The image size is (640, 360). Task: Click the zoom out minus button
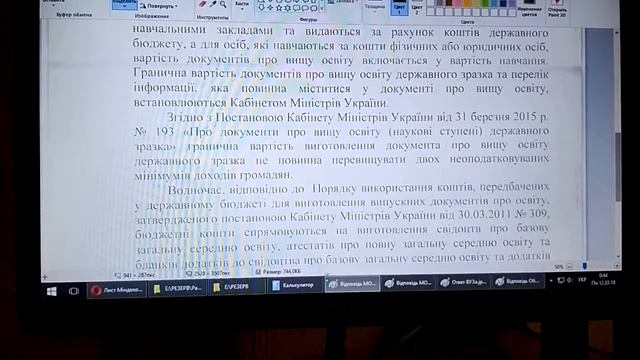569,267
